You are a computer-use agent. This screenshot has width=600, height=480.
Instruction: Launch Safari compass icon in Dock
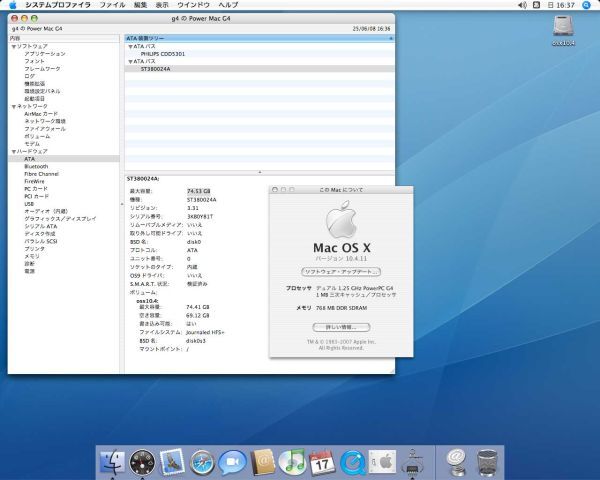[202, 462]
